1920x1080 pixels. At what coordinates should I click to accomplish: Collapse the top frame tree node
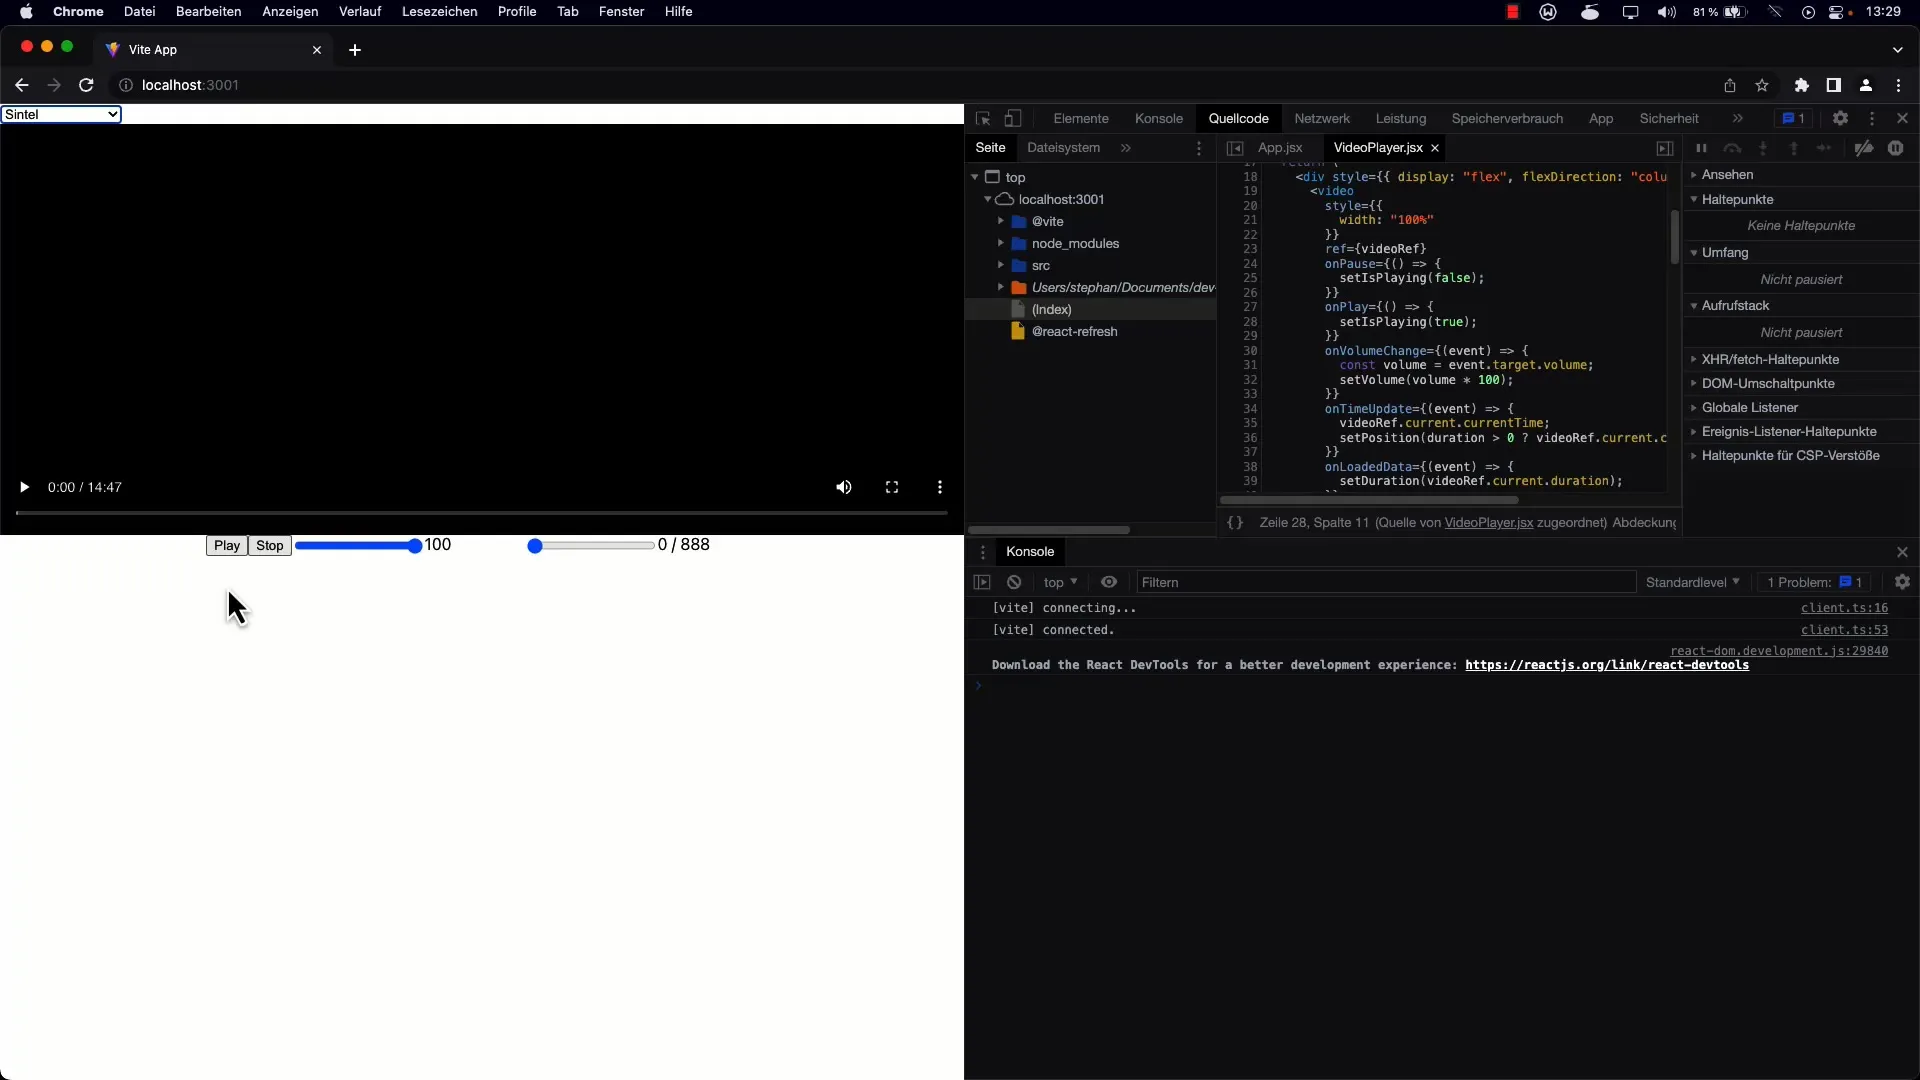[975, 177]
